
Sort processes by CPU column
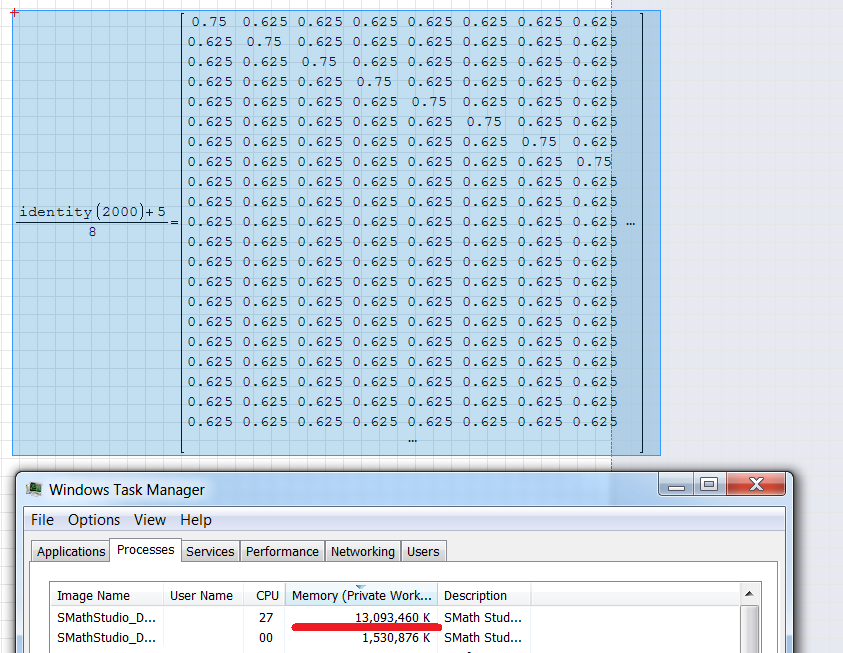(x=267, y=595)
